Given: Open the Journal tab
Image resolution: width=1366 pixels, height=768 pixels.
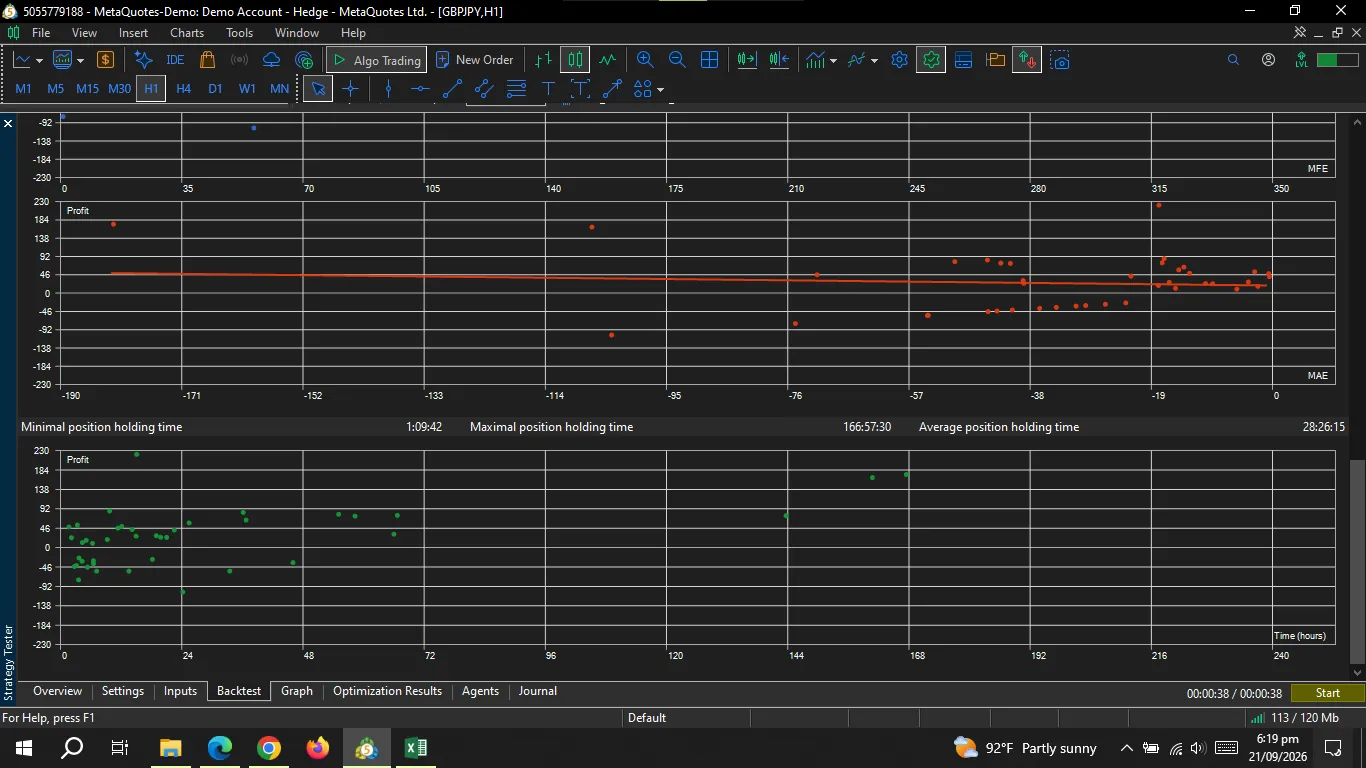Looking at the screenshot, I should (537, 691).
